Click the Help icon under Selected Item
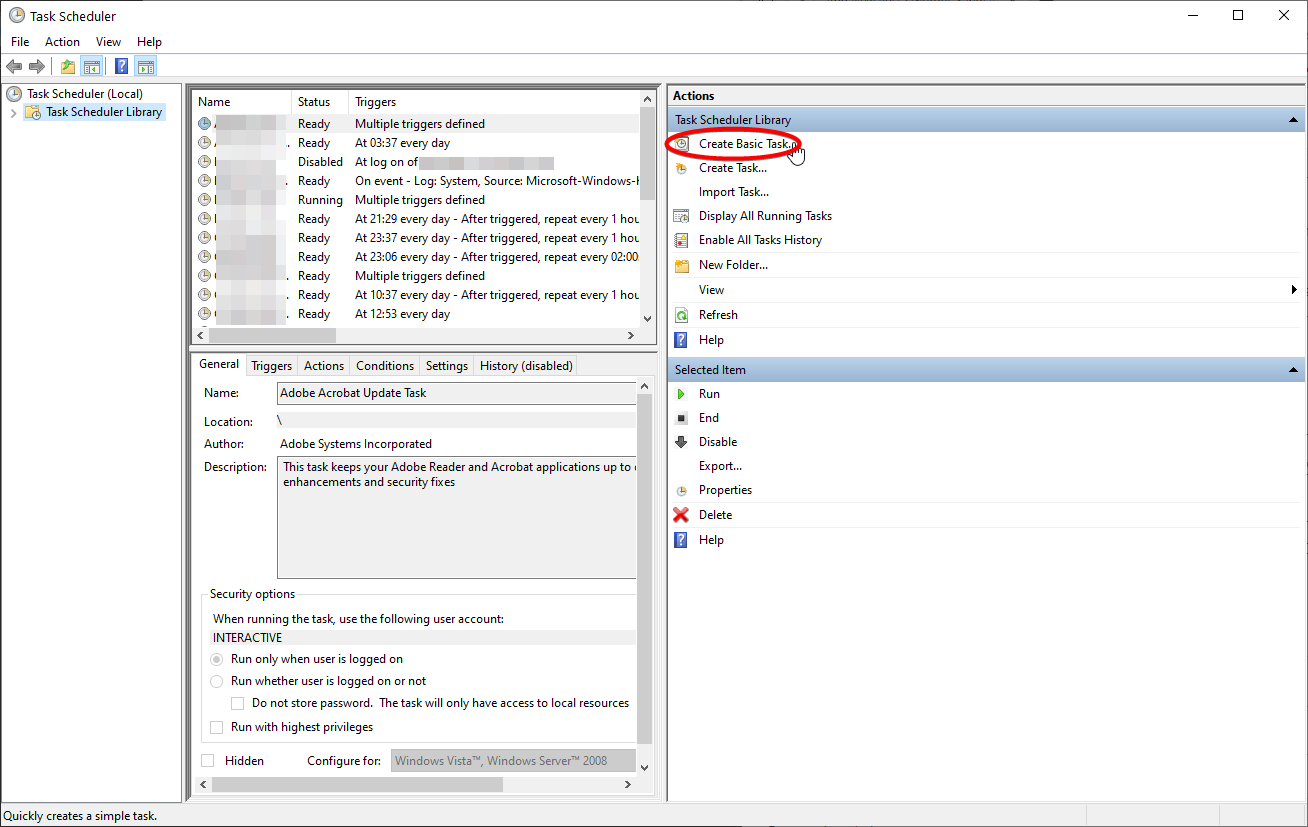The width and height of the screenshot is (1308, 827). 681,540
